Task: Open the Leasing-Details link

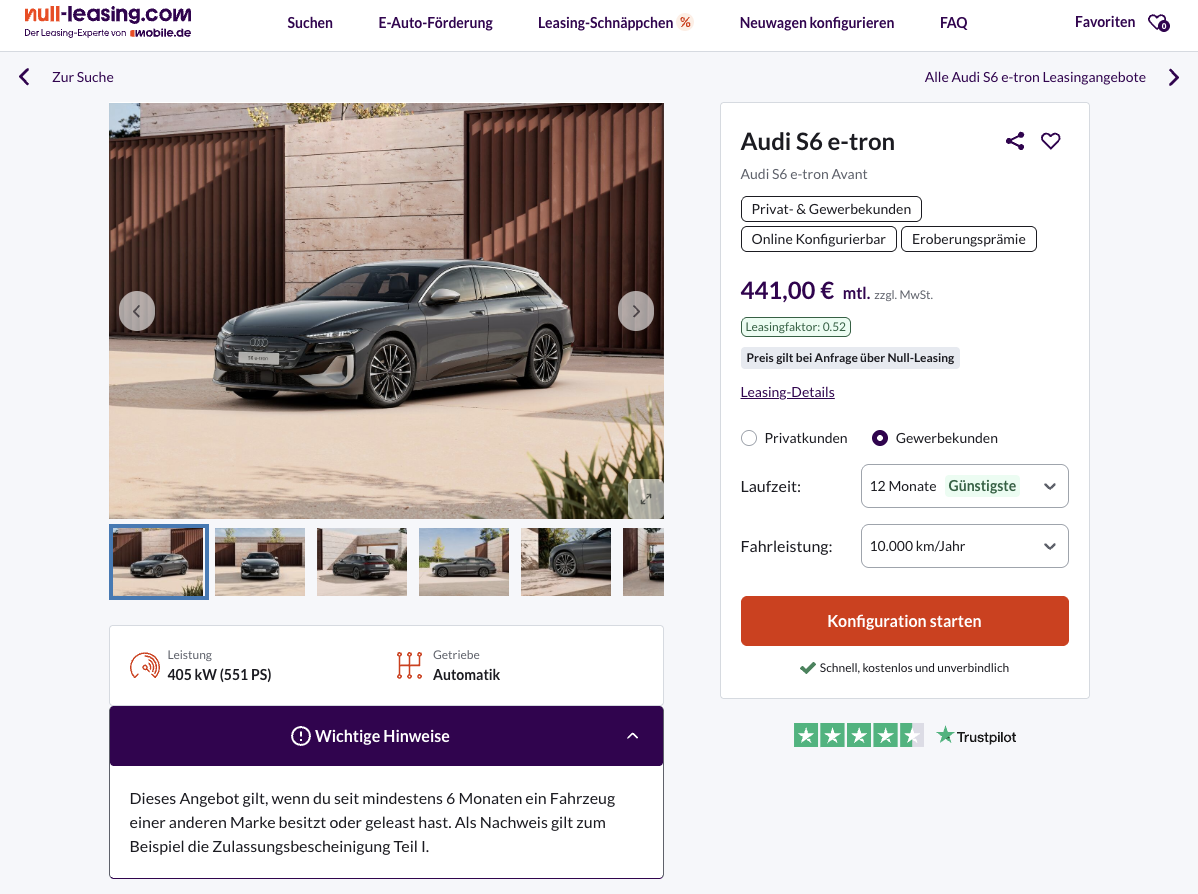Action: tap(787, 392)
